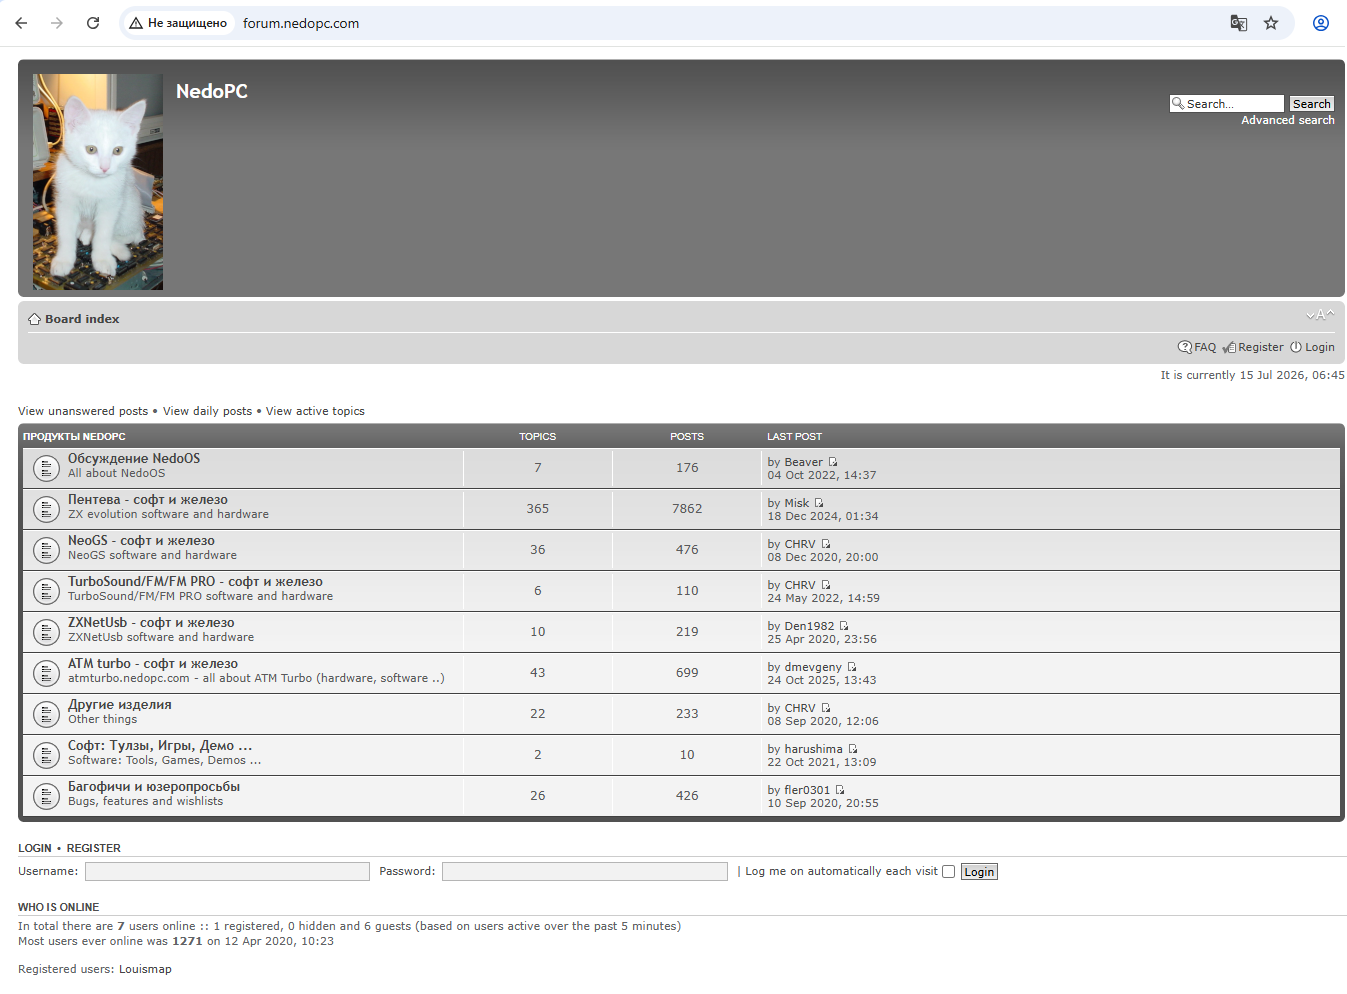Open the browser profile account icon

pyautogui.click(x=1321, y=23)
